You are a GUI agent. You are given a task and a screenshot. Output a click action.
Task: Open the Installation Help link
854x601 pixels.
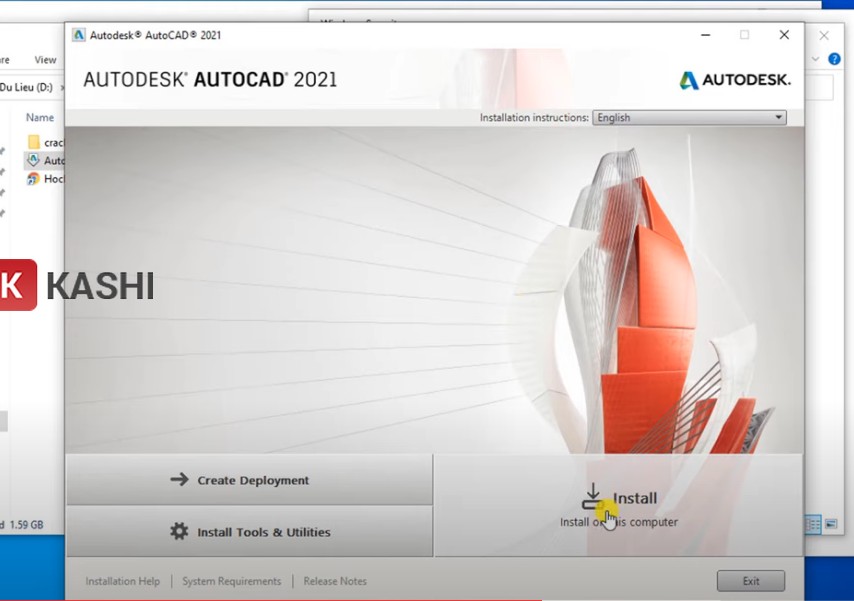tap(122, 581)
